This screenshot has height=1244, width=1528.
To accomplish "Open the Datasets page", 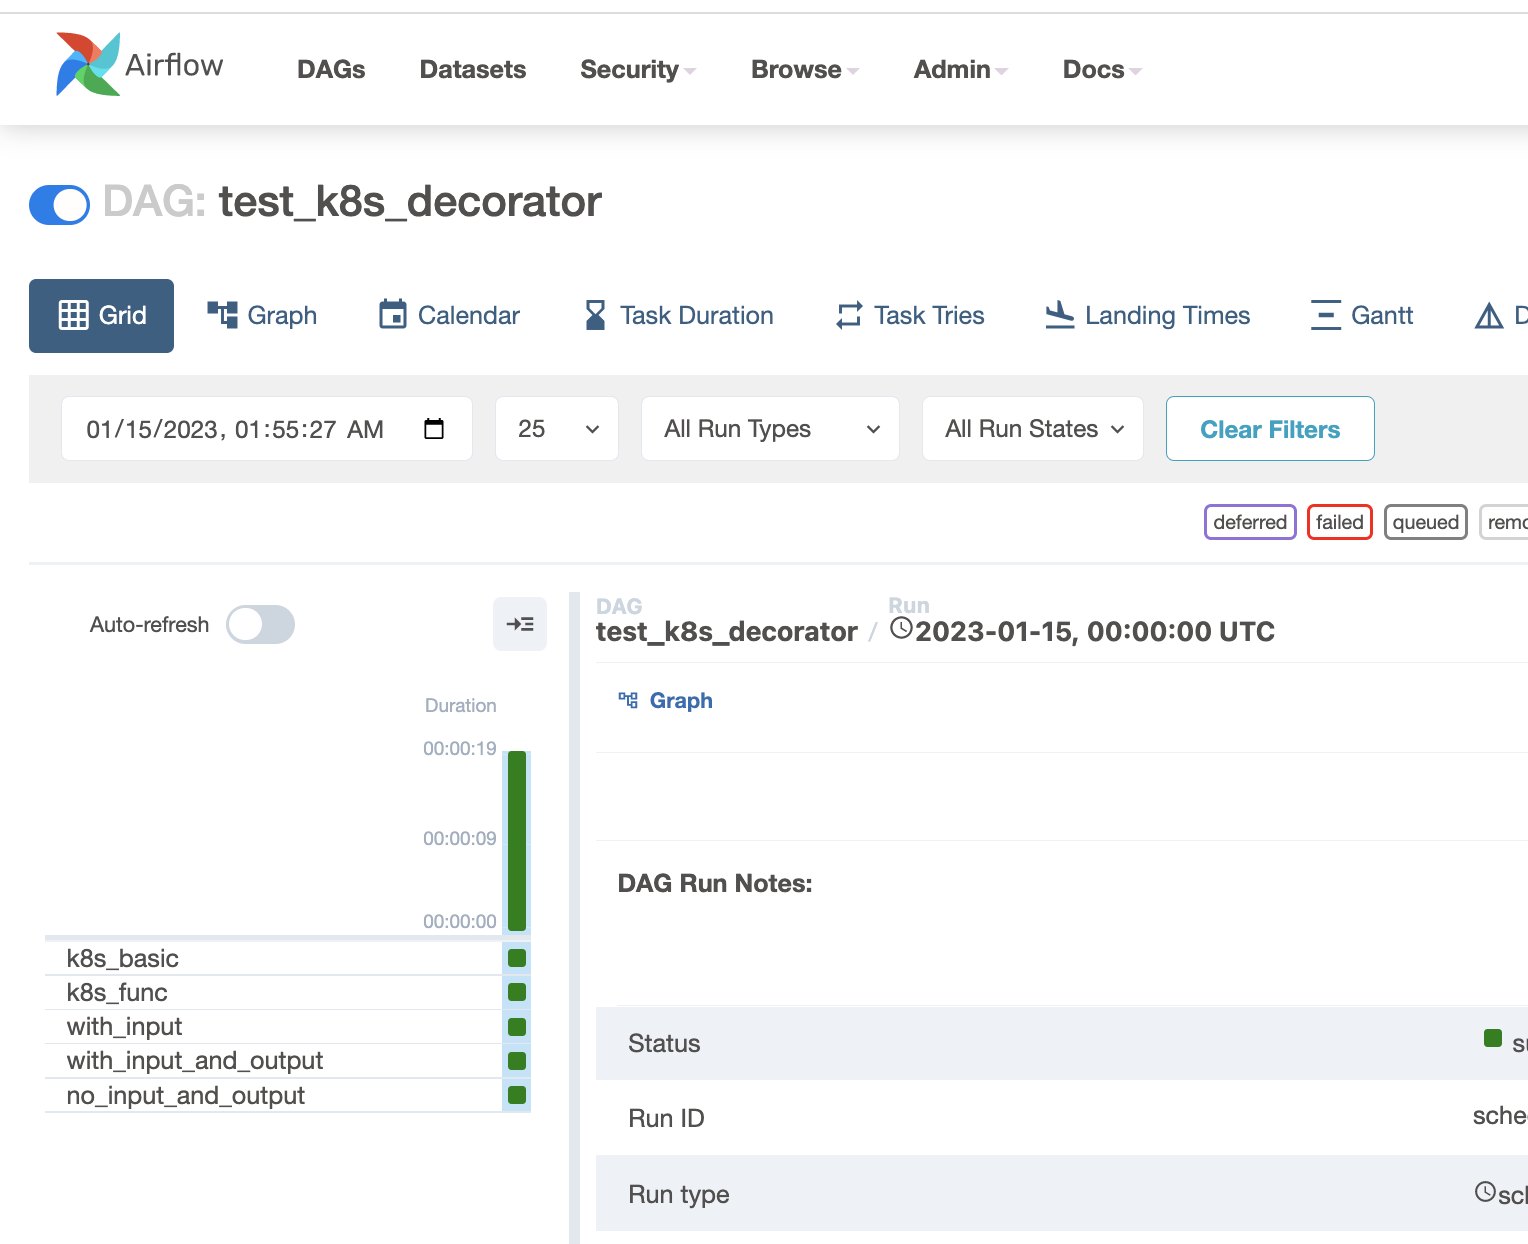I will click(x=473, y=69).
